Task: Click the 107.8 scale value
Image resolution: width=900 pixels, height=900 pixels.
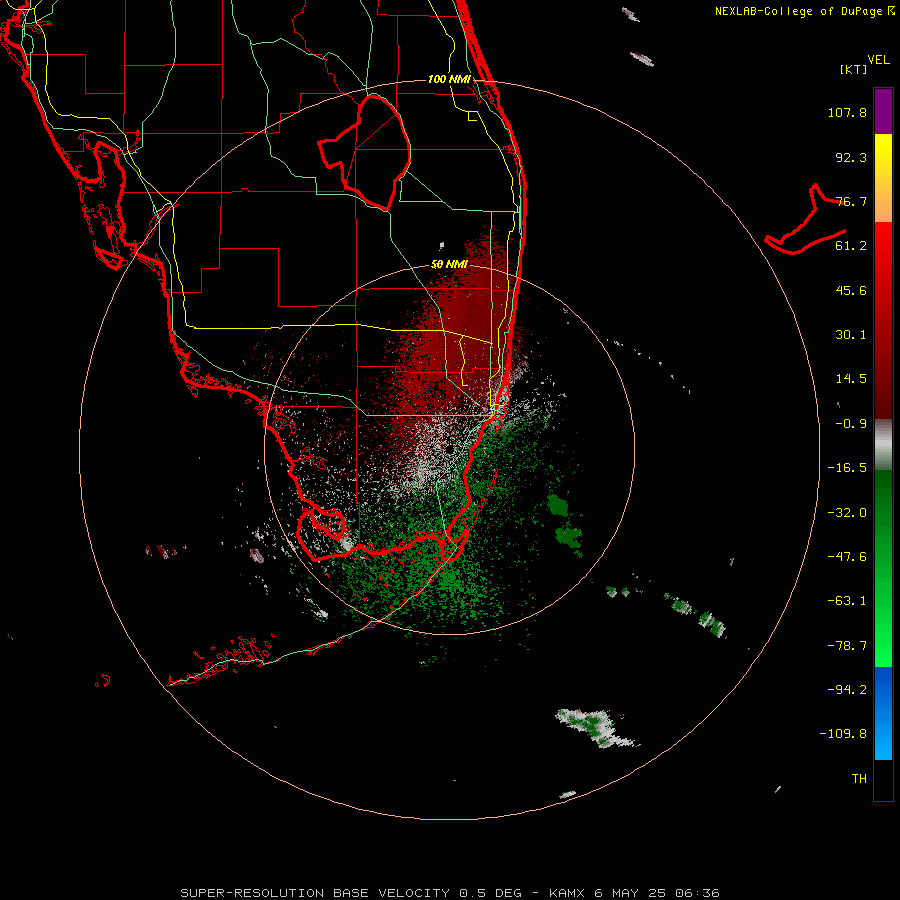Action: tap(847, 112)
